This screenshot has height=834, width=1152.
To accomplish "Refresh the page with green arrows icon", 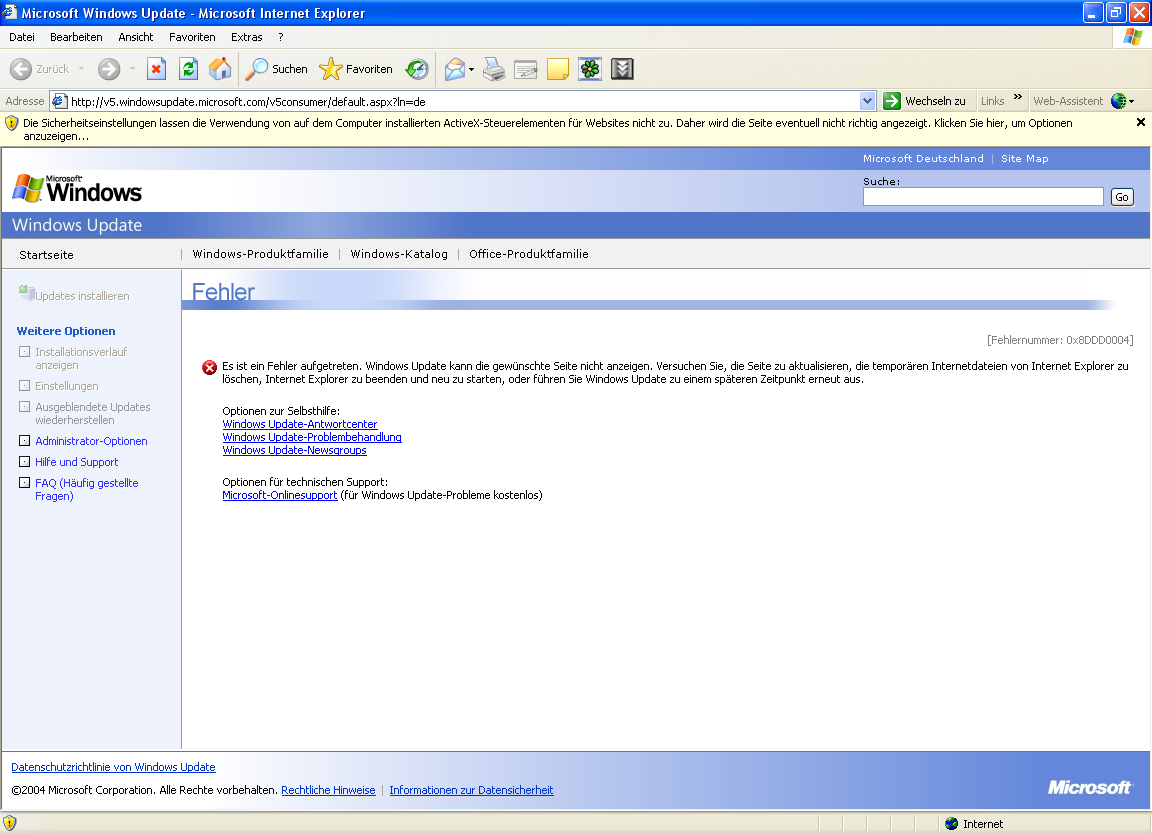I will pos(189,69).
